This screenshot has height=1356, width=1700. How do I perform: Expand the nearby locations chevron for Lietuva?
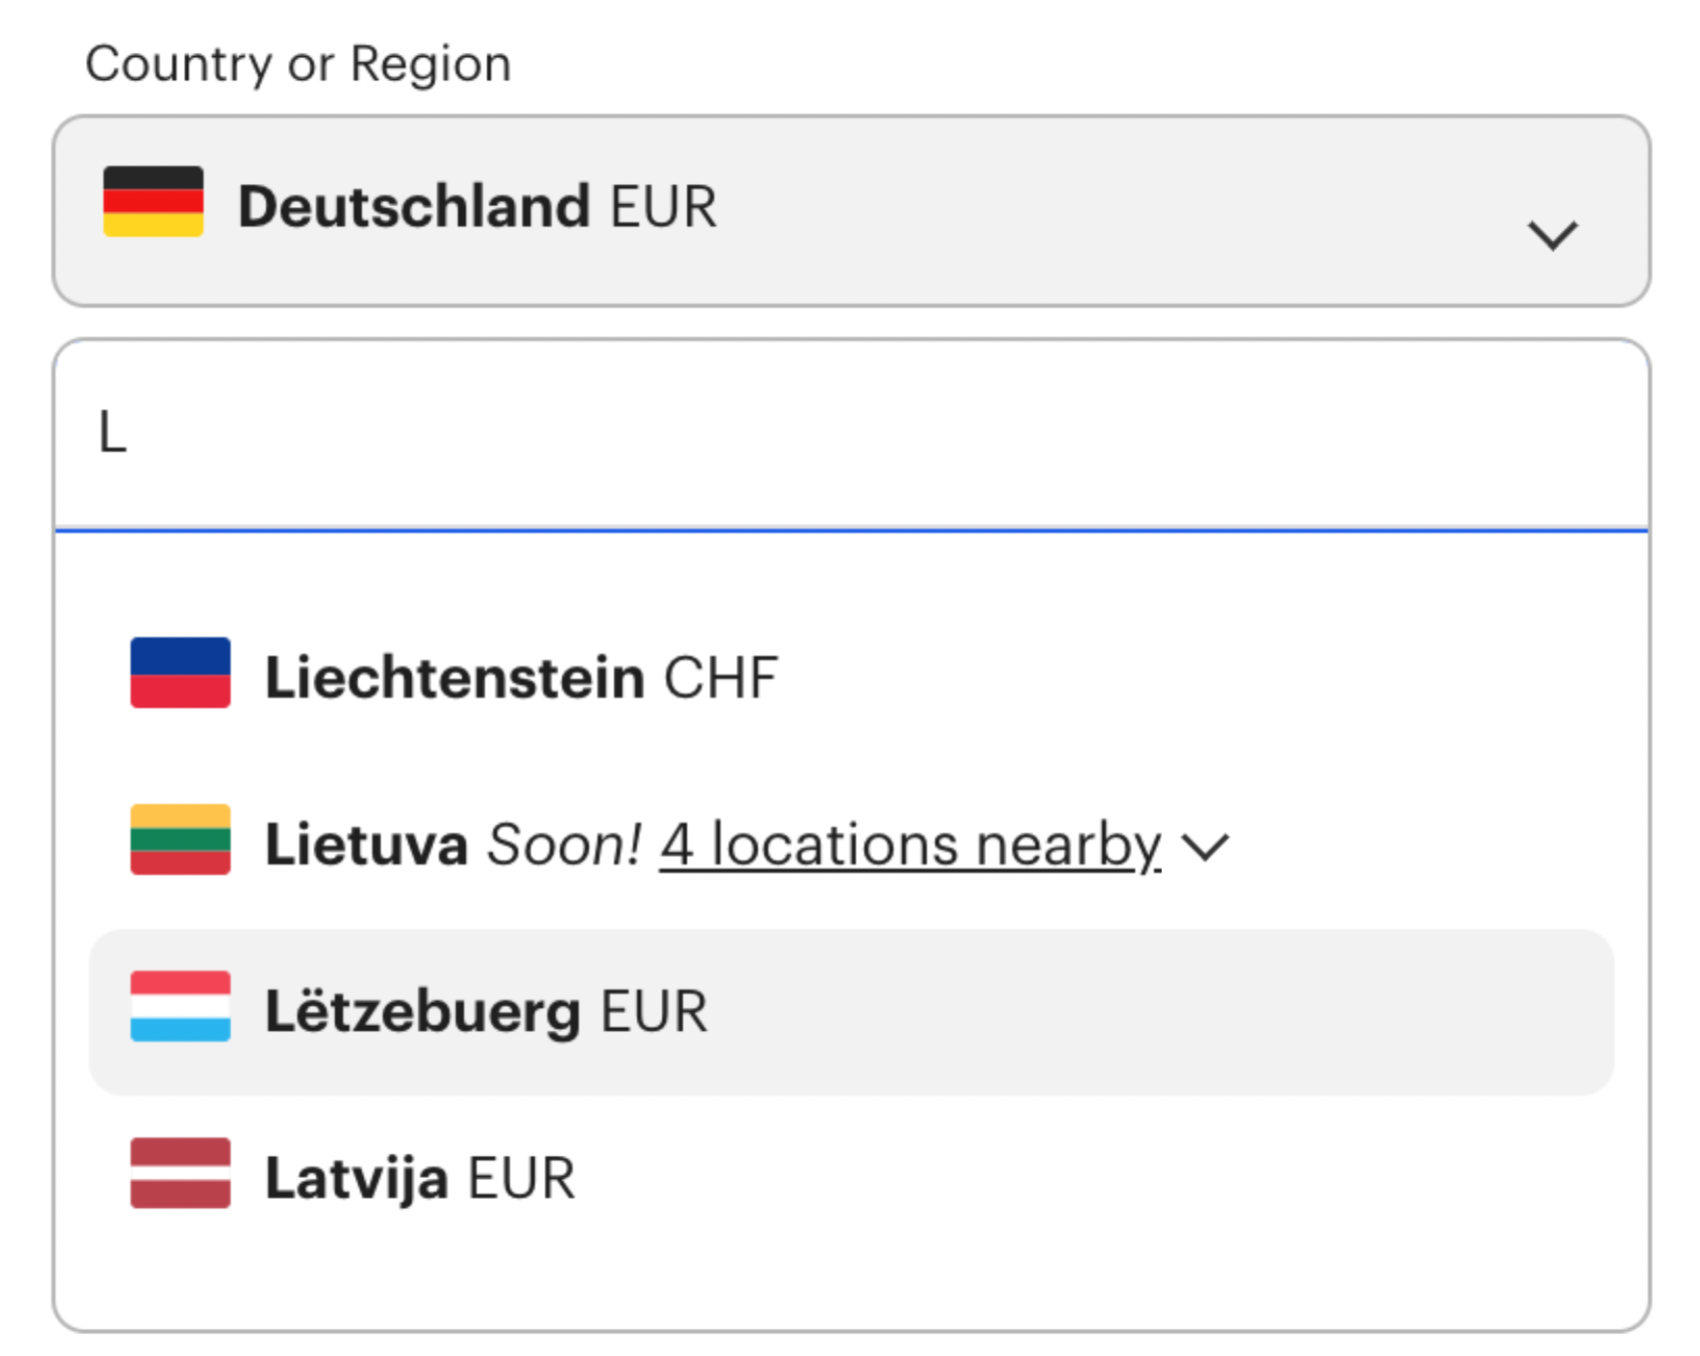coord(1205,848)
